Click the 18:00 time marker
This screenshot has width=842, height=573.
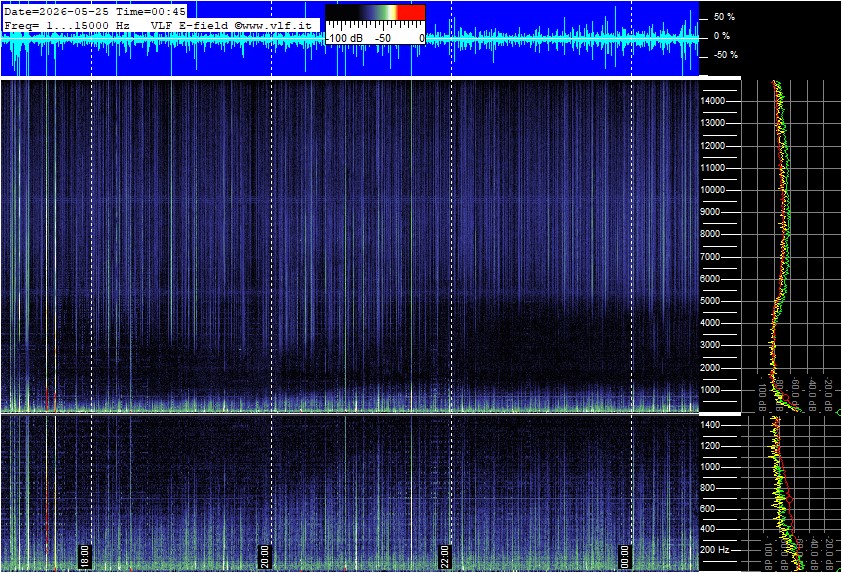point(84,556)
